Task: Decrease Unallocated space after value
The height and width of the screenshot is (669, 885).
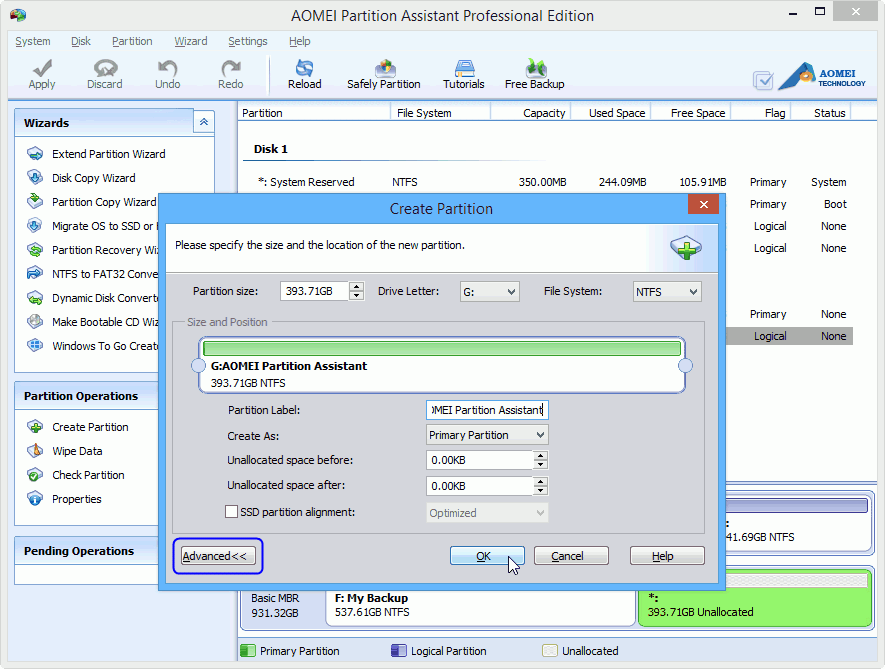Action: pos(540,490)
